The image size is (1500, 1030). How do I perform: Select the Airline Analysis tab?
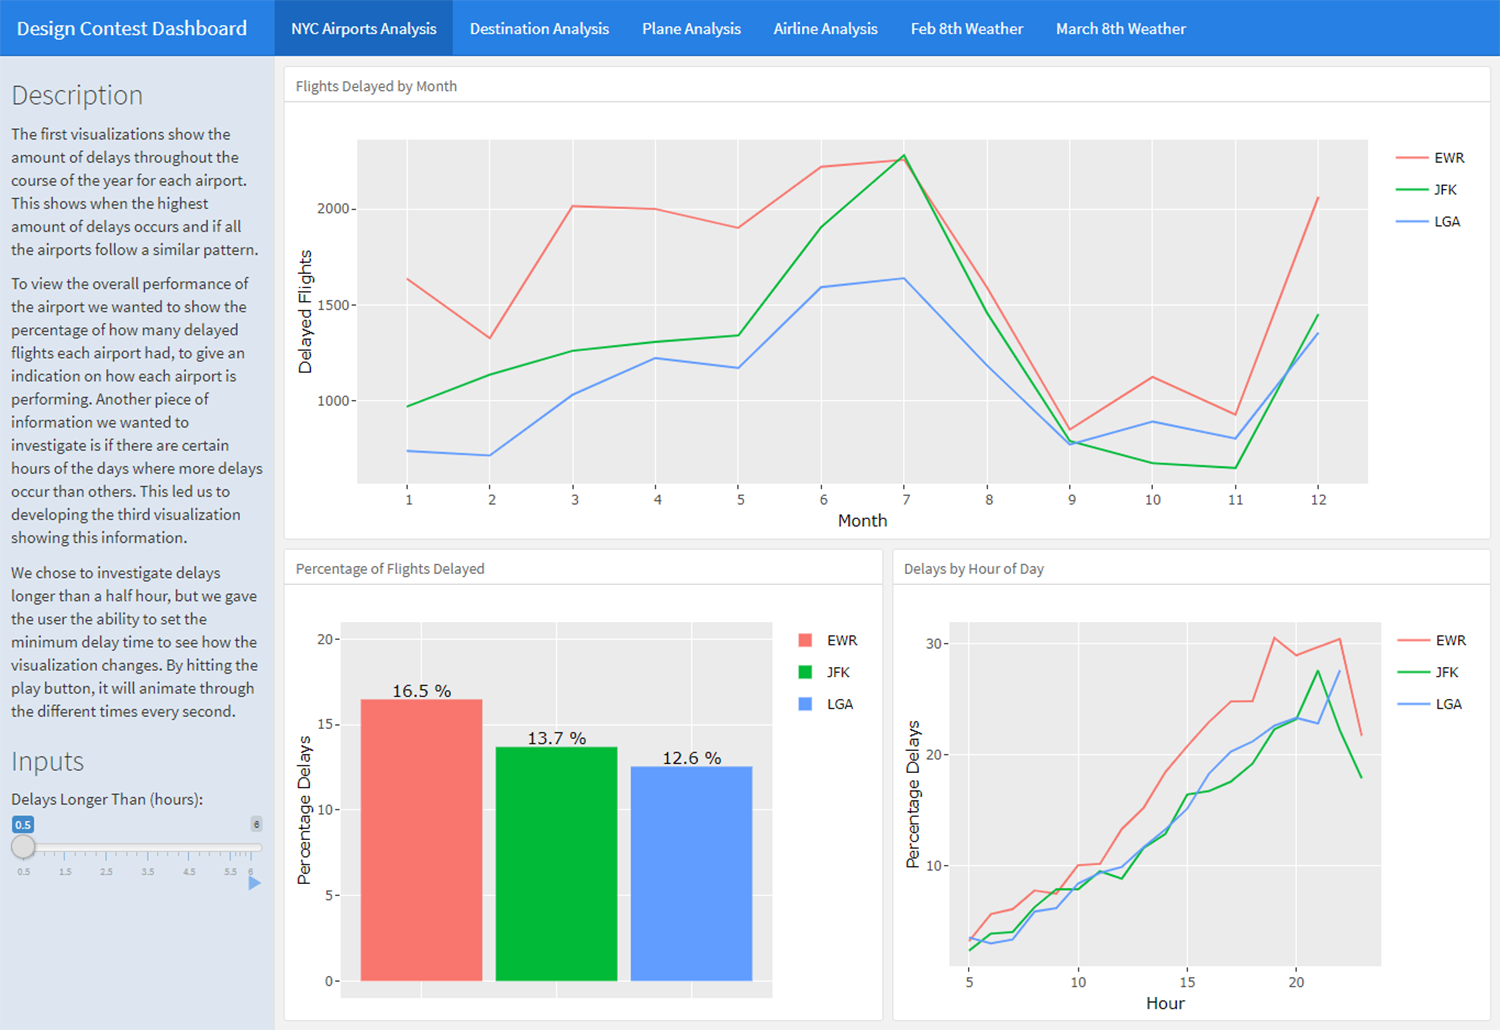[x=825, y=28]
